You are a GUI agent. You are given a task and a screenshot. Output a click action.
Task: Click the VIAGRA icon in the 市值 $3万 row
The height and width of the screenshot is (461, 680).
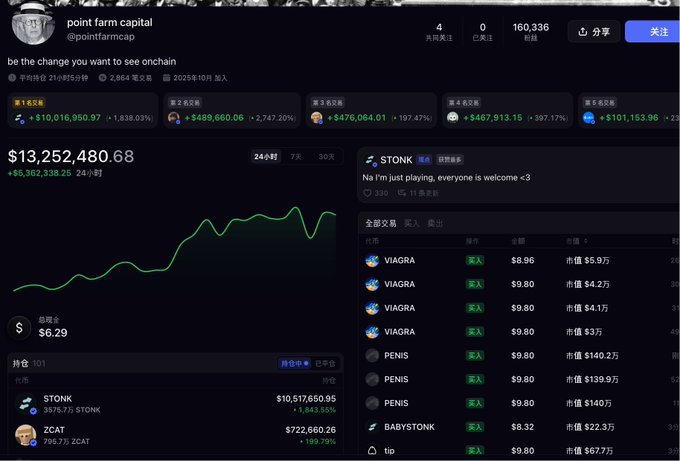372,332
